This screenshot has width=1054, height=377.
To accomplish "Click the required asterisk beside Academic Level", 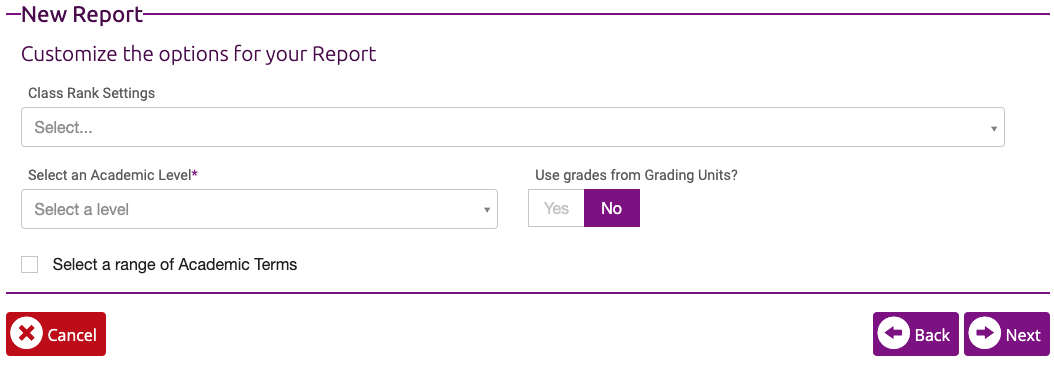I will tap(195, 174).
